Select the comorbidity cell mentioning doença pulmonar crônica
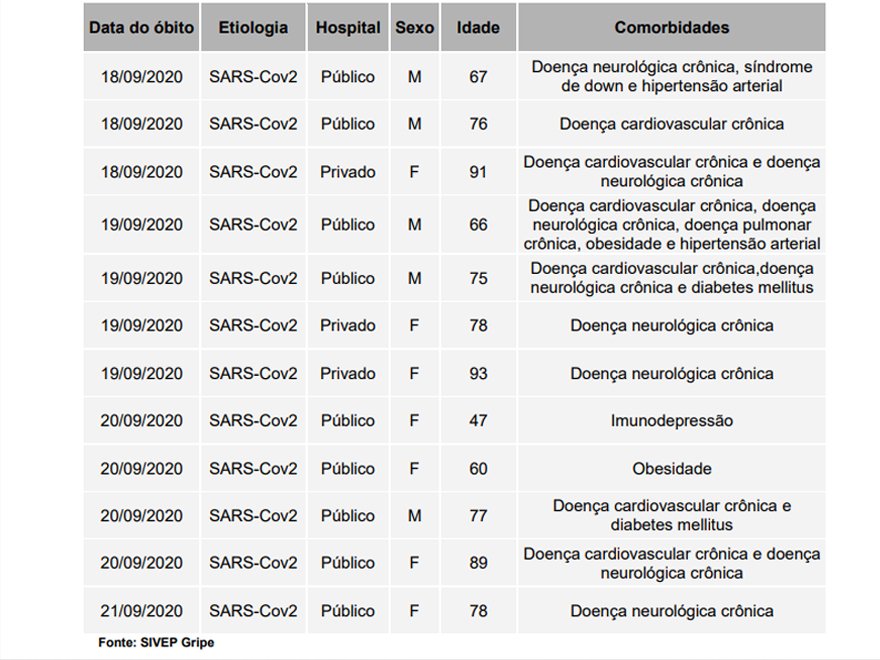The width and height of the screenshot is (880, 660). (671, 225)
